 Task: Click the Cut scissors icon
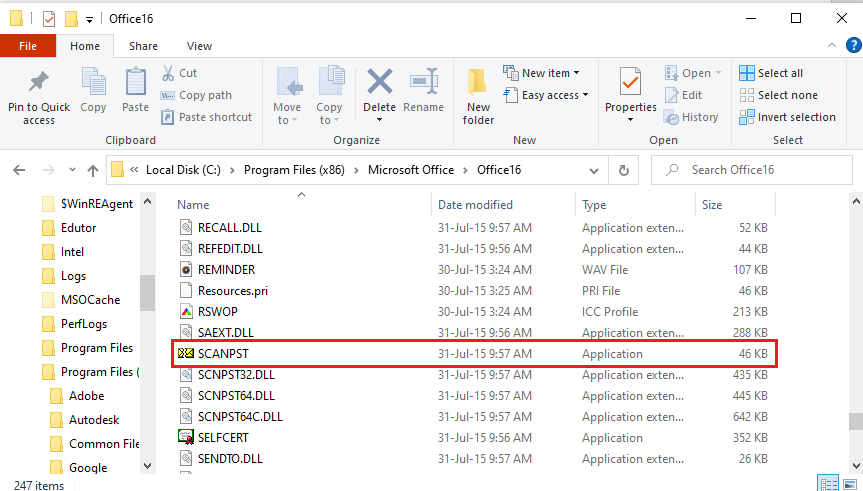tap(168, 73)
